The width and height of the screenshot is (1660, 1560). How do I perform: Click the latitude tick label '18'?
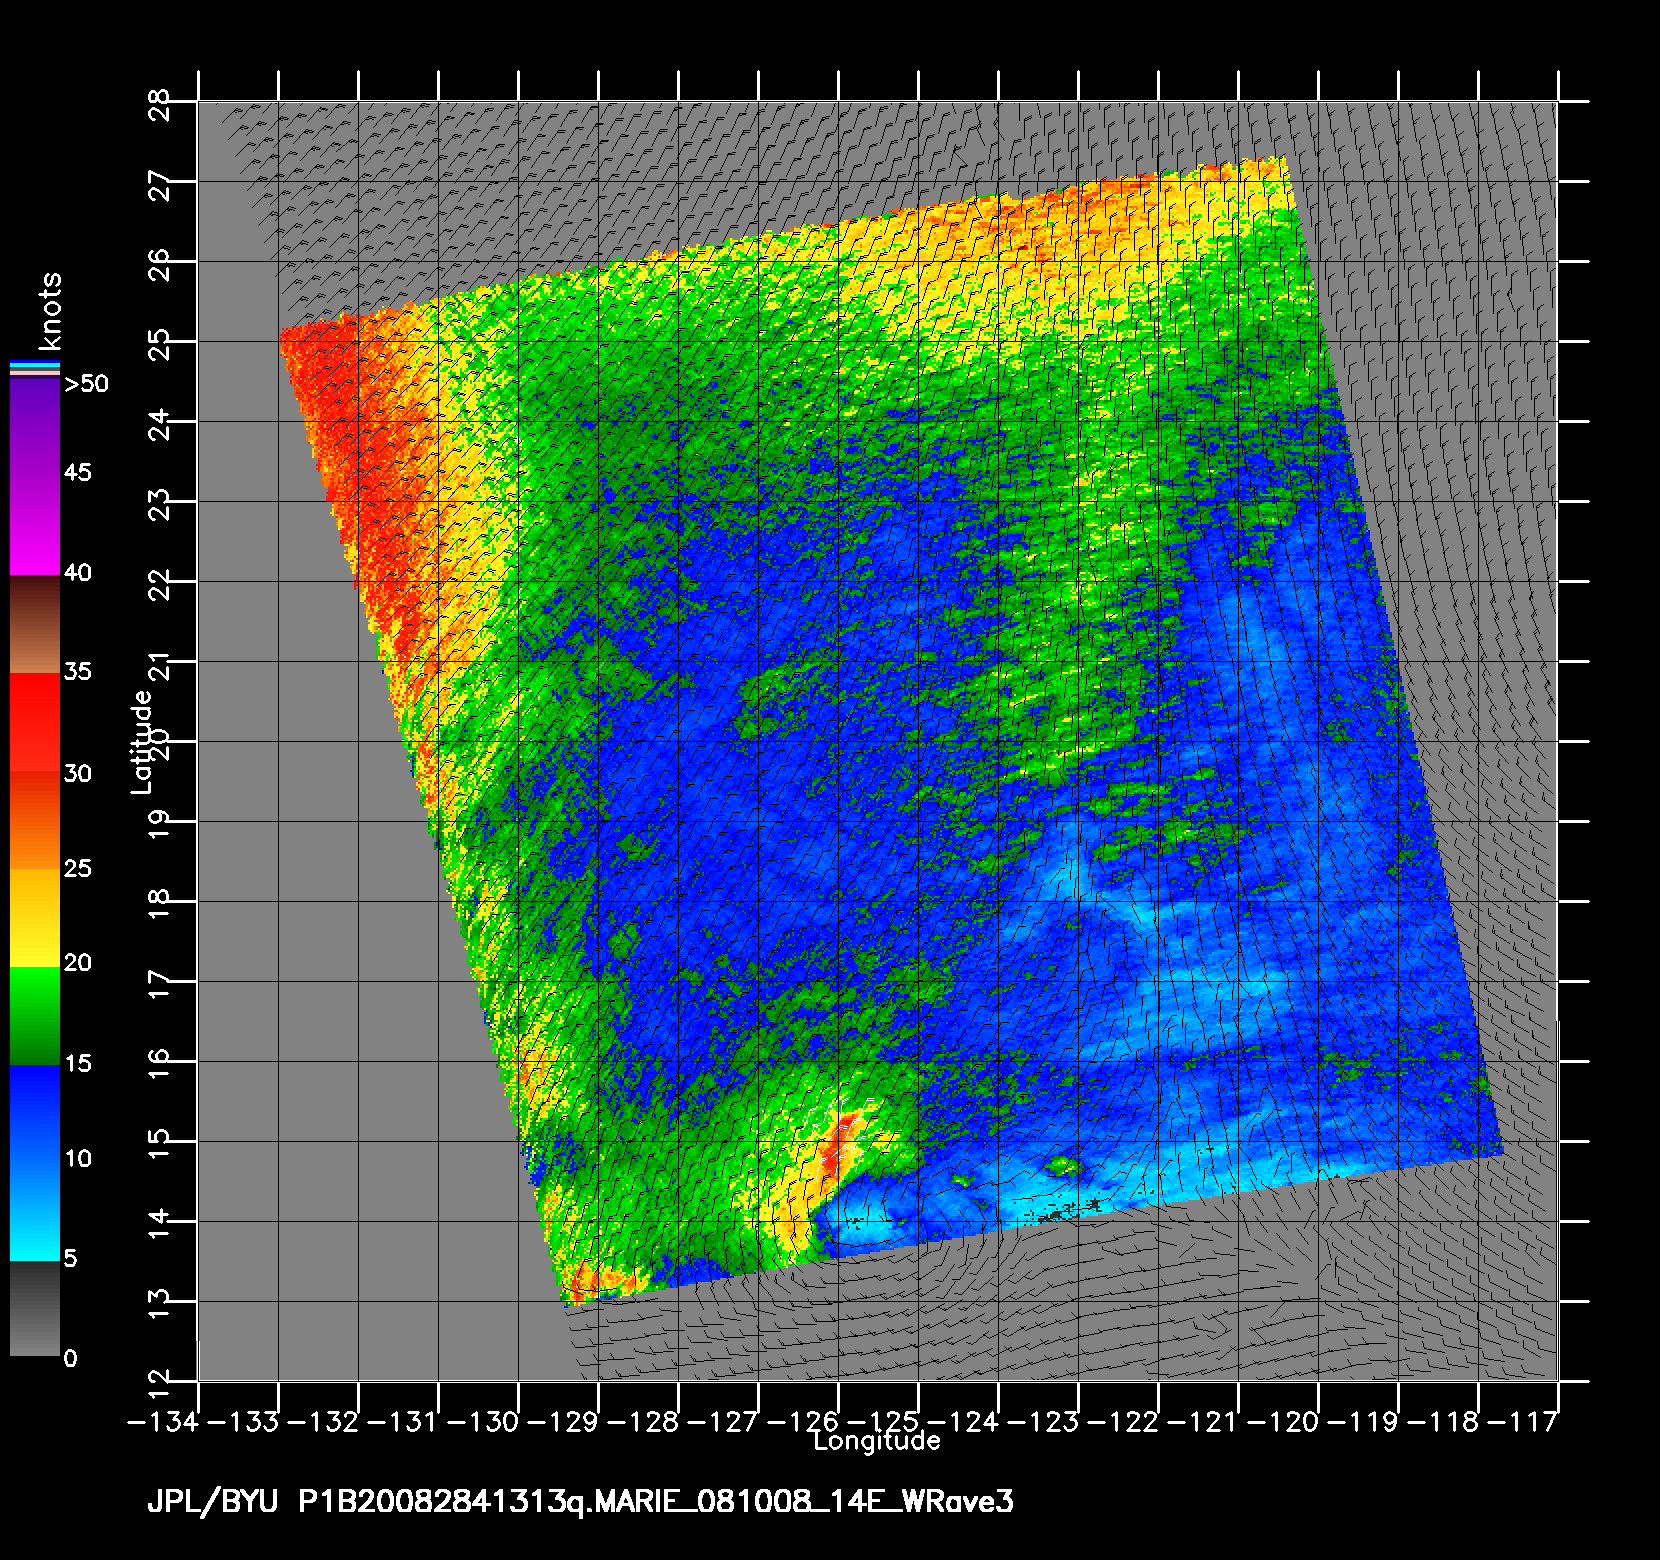click(x=159, y=902)
